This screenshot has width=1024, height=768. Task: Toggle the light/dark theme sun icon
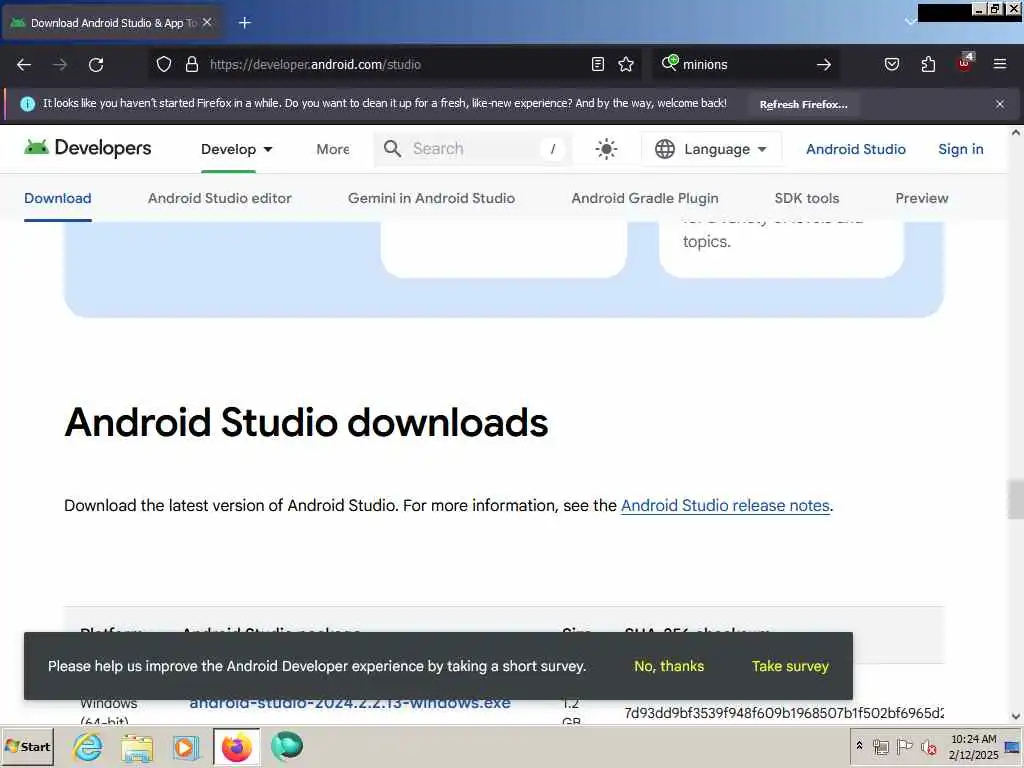pos(606,149)
